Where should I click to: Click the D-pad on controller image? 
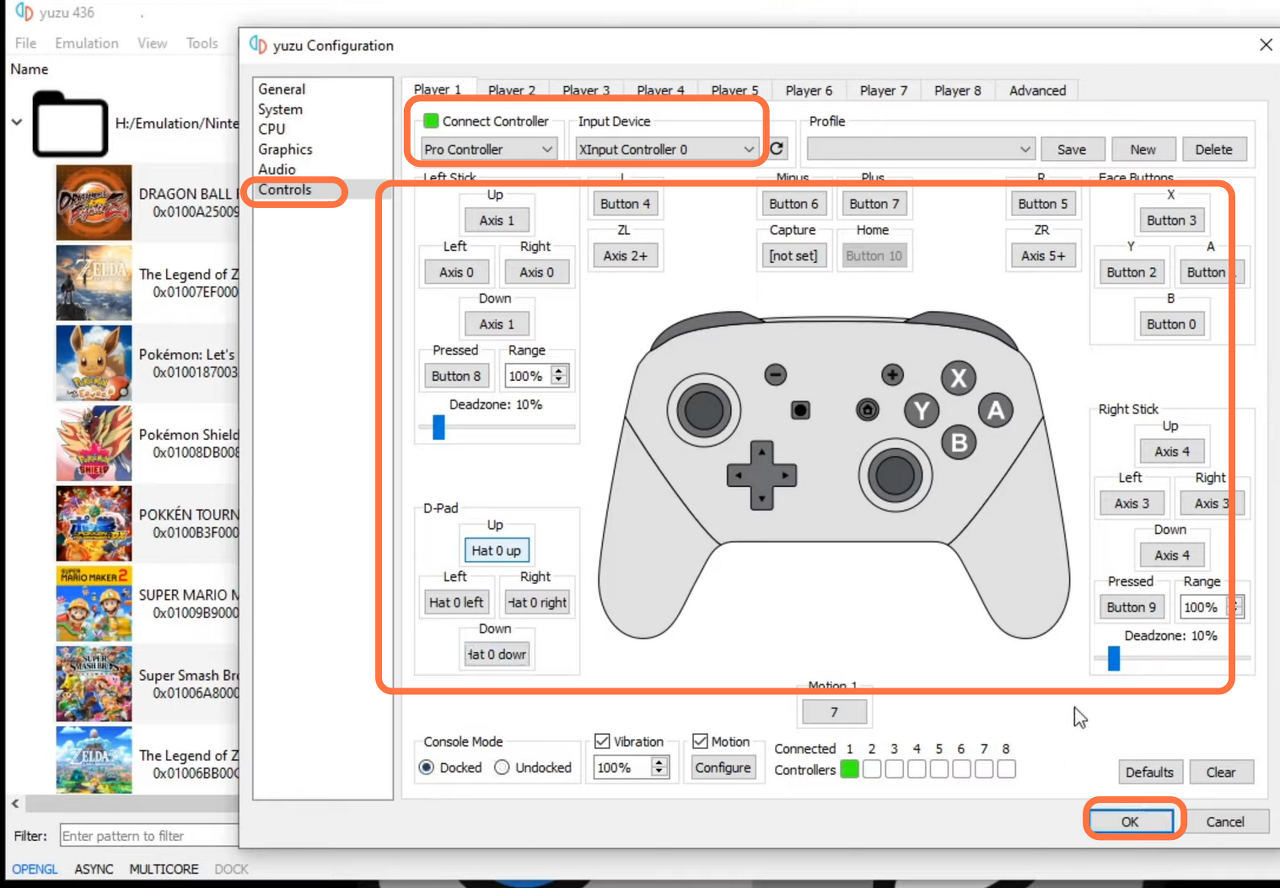pyautogui.click(x=761, y=475)
